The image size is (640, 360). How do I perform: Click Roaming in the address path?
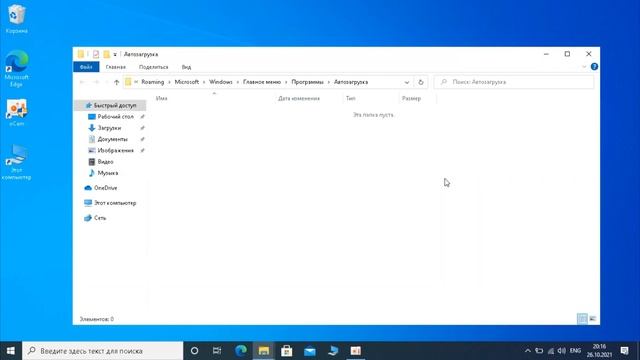153,82
